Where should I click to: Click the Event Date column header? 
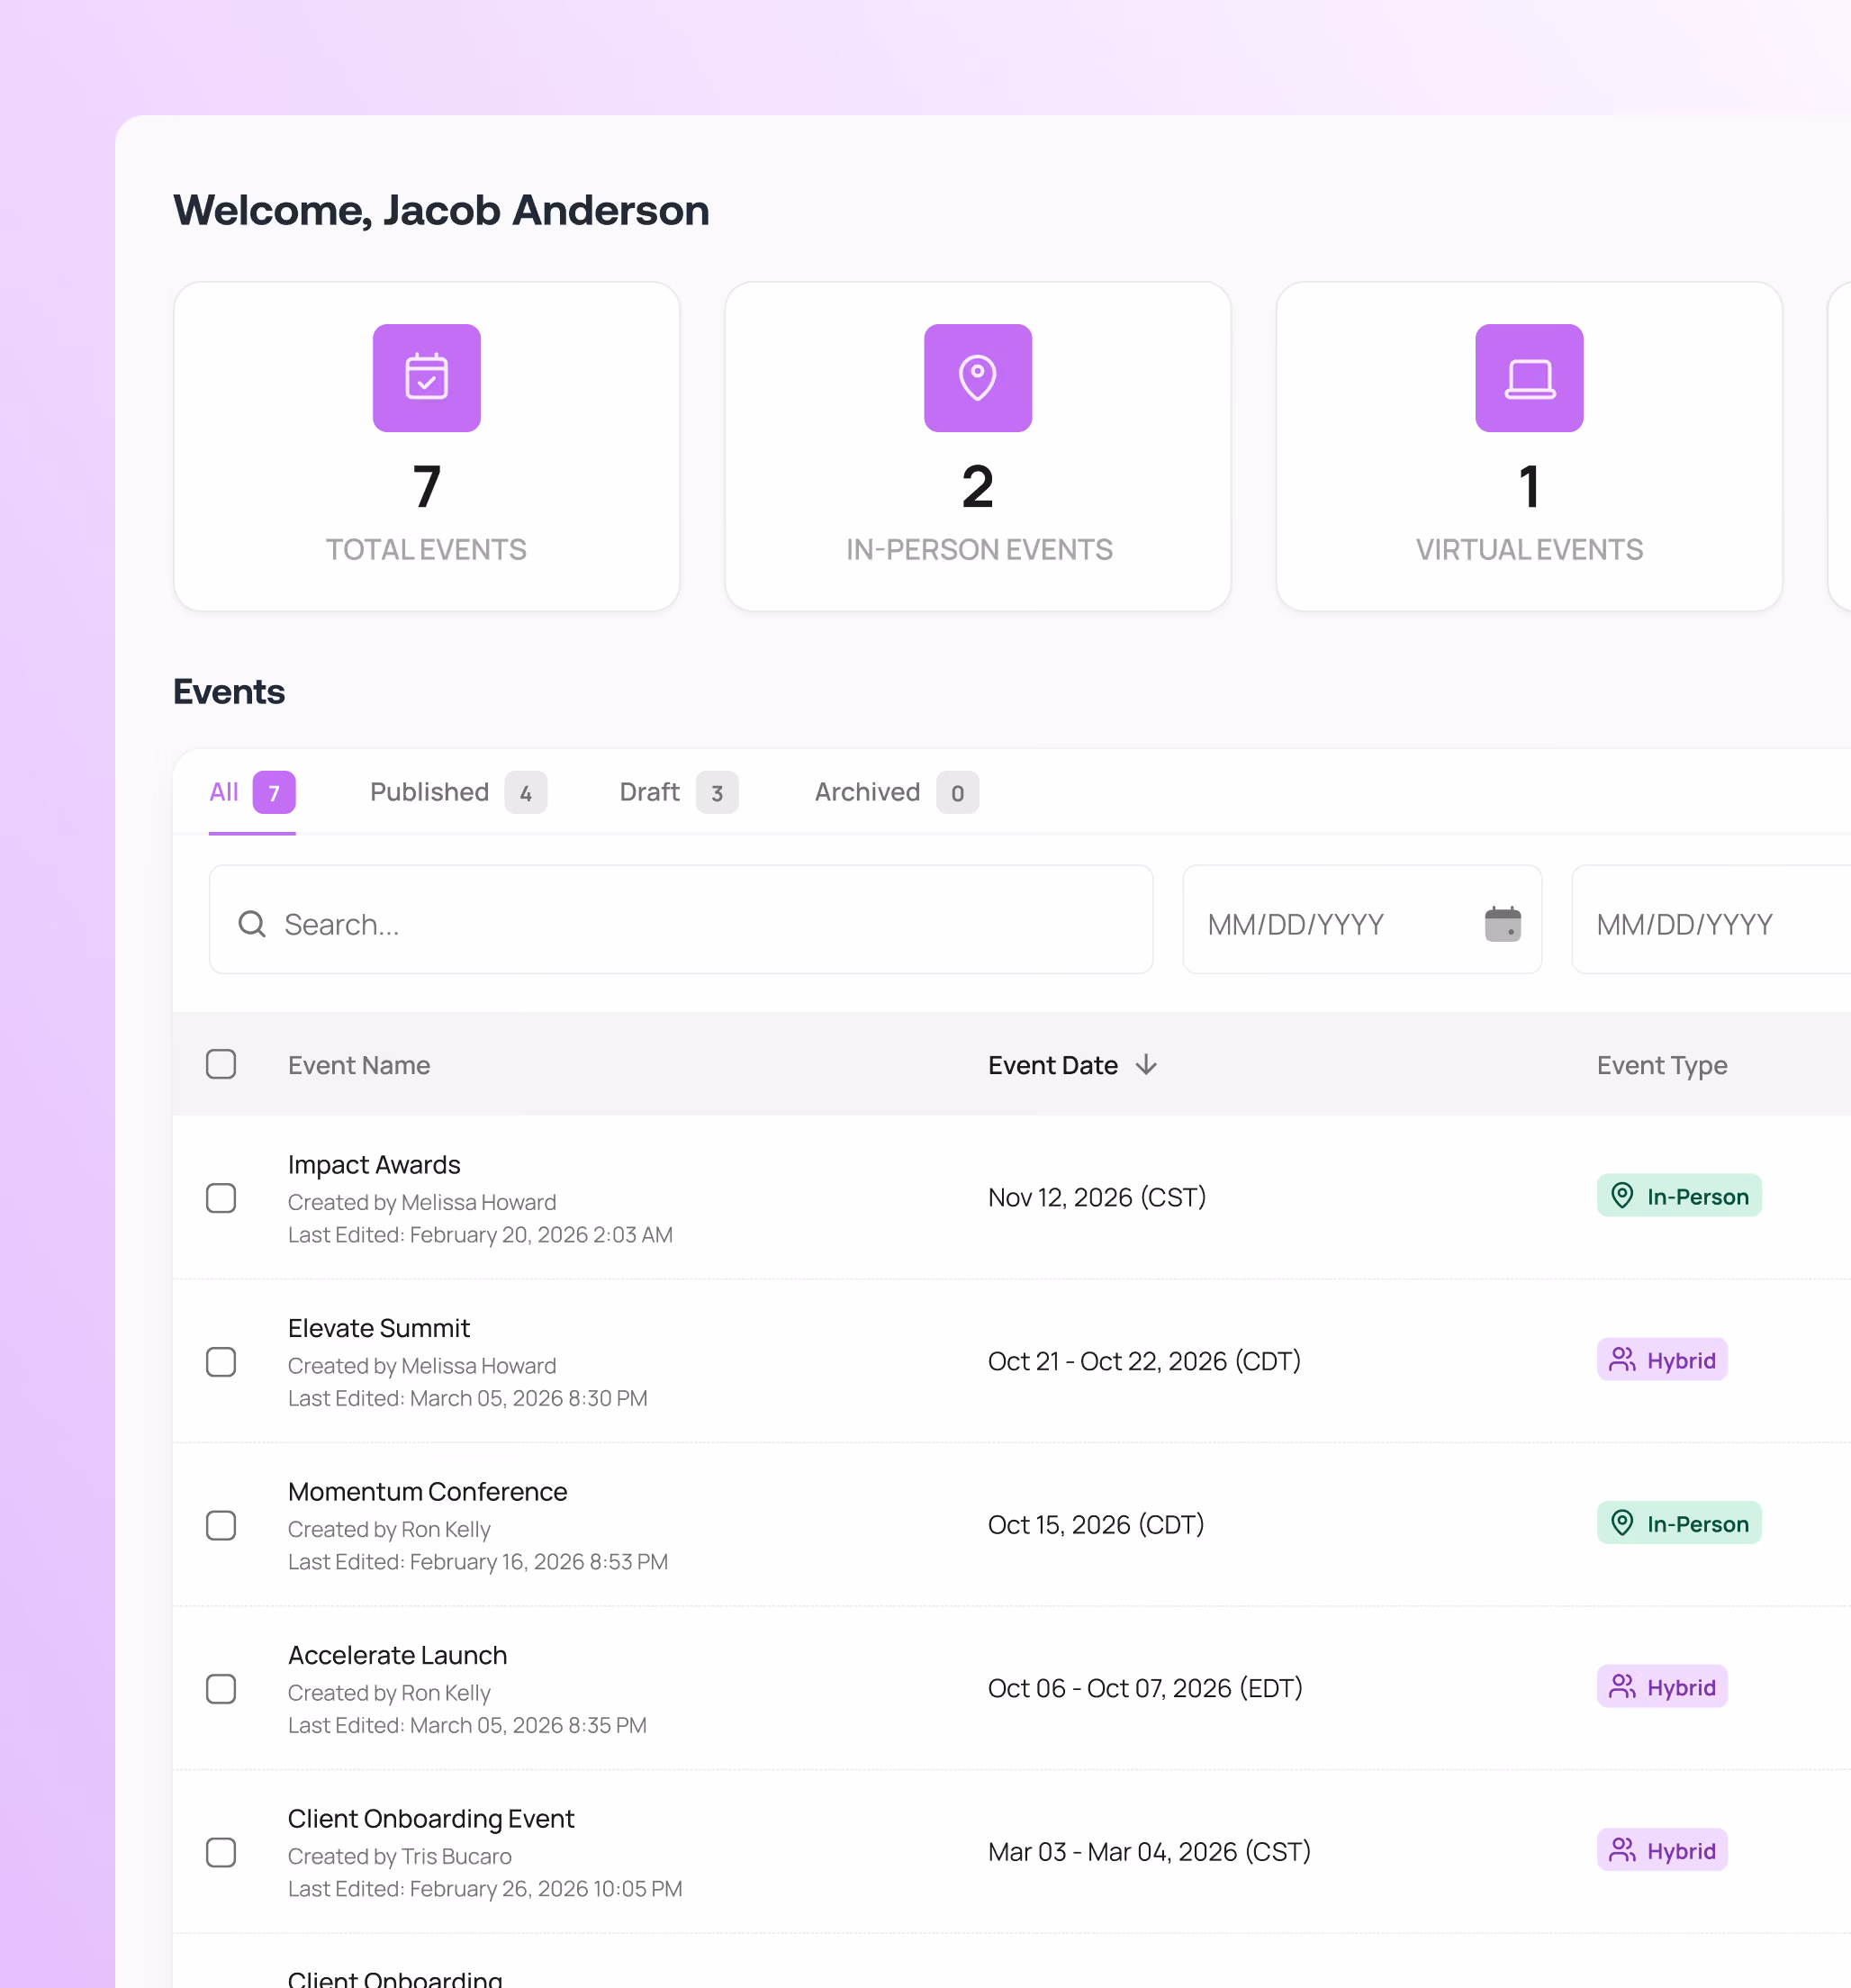tap(1052, 1065)
